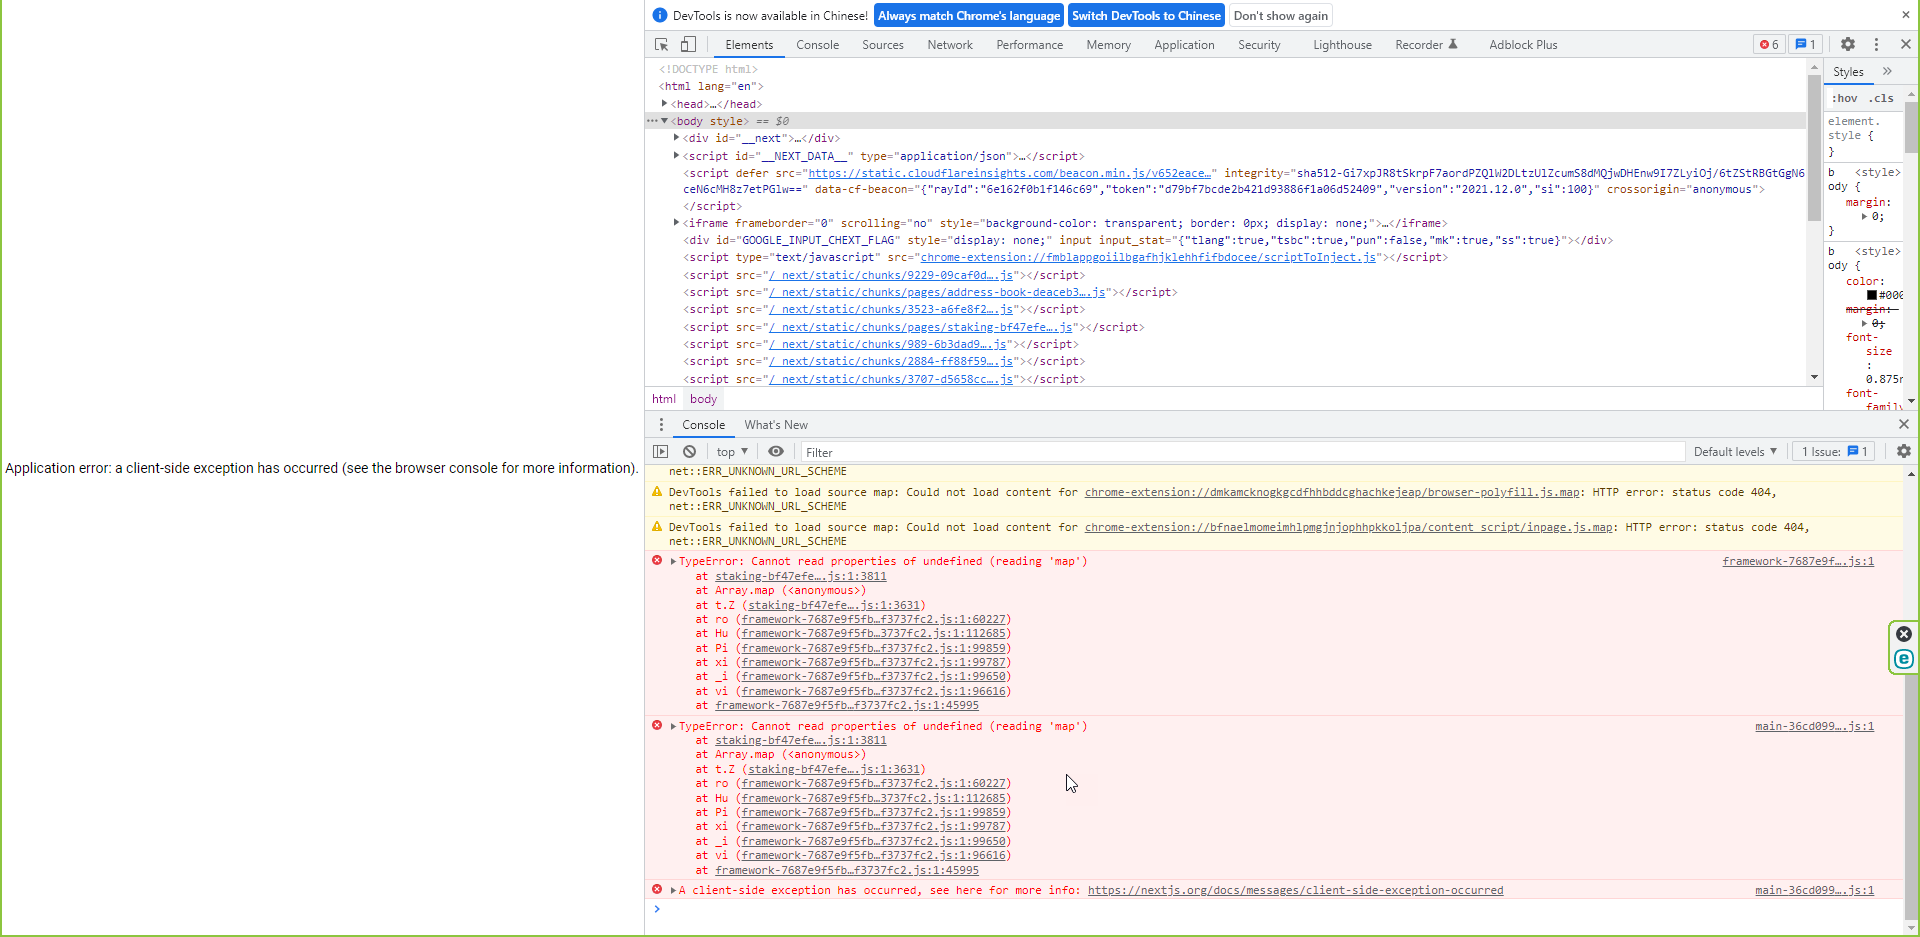This screenshot has height=937, width=1920.
Task: Open the console drawer three-dot menu
Action: [661, 425]
